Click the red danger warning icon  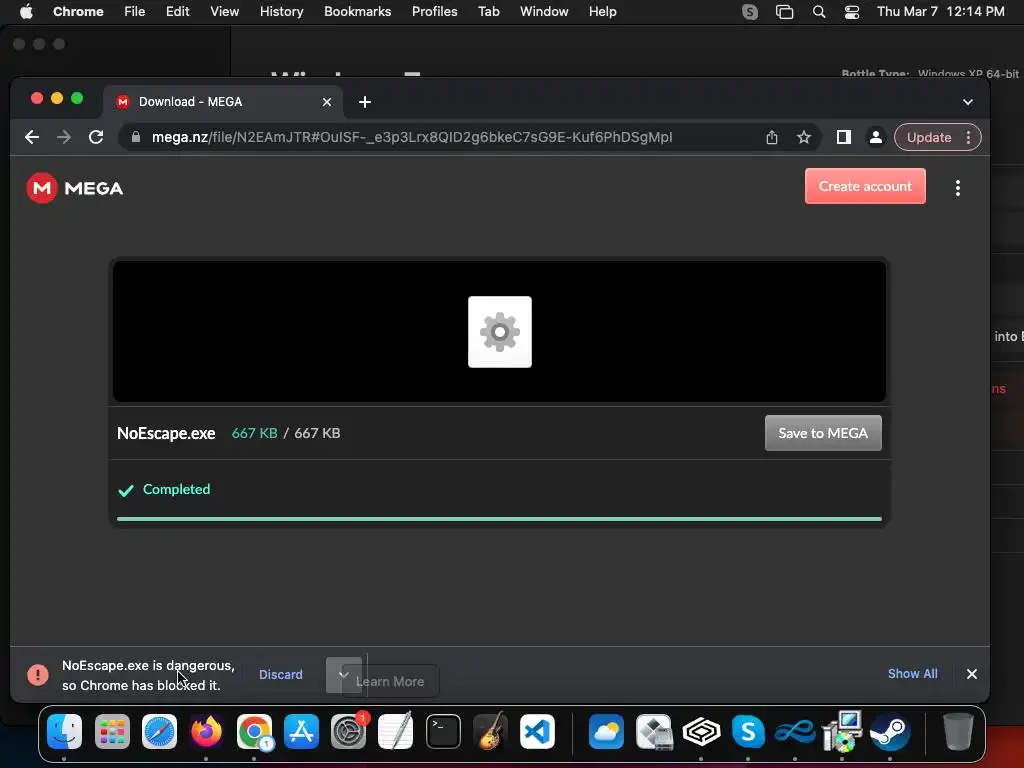38,675
